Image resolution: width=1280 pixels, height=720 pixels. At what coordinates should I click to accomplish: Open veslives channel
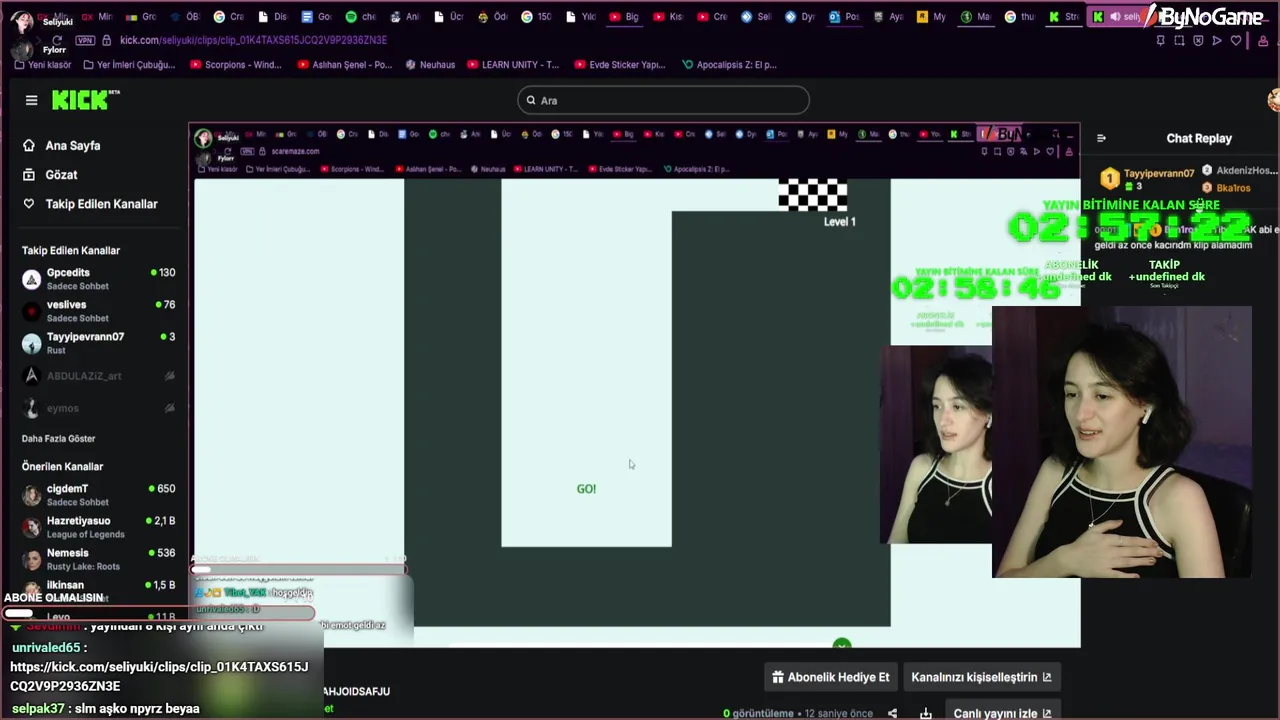coord(98,311)
